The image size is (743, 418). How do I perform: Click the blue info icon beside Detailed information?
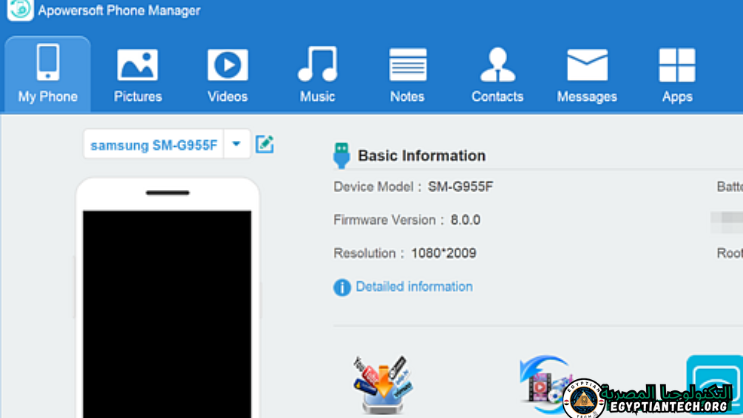(x=342, y=287)
